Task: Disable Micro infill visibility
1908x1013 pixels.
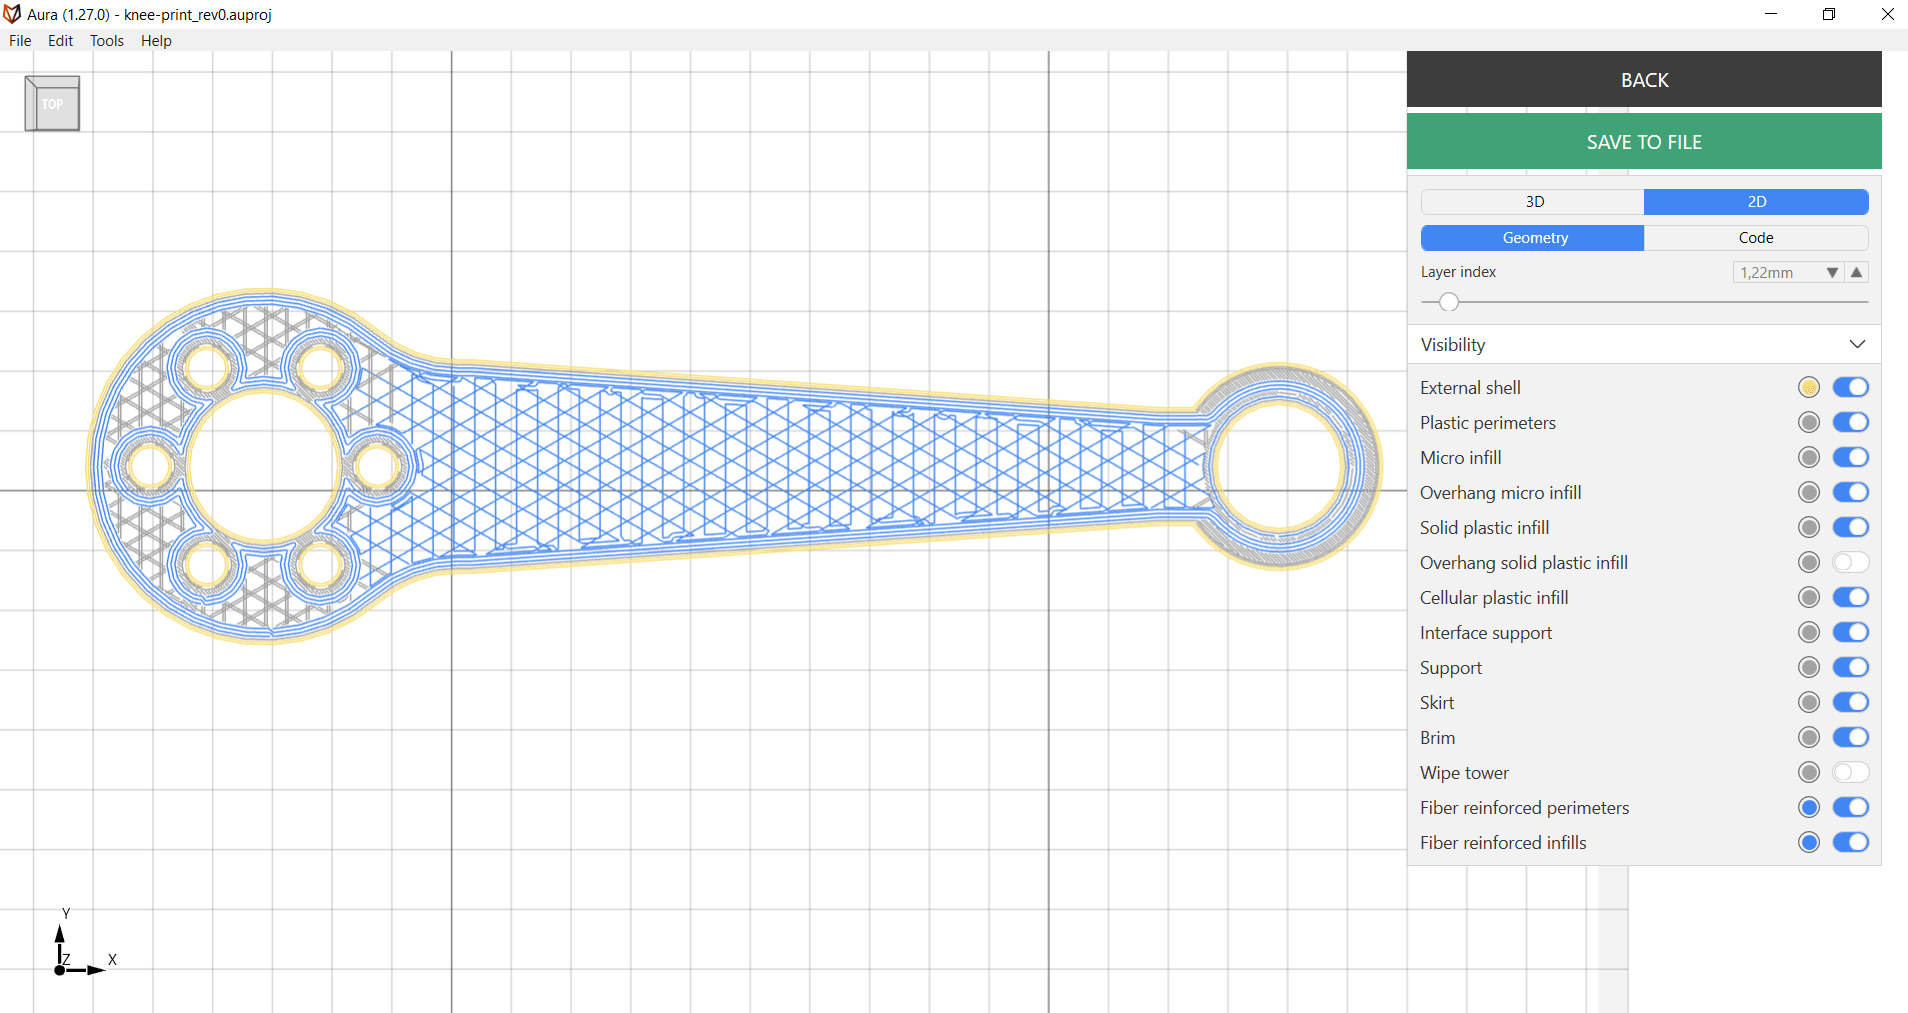Action: click(x=1850, y=457)
